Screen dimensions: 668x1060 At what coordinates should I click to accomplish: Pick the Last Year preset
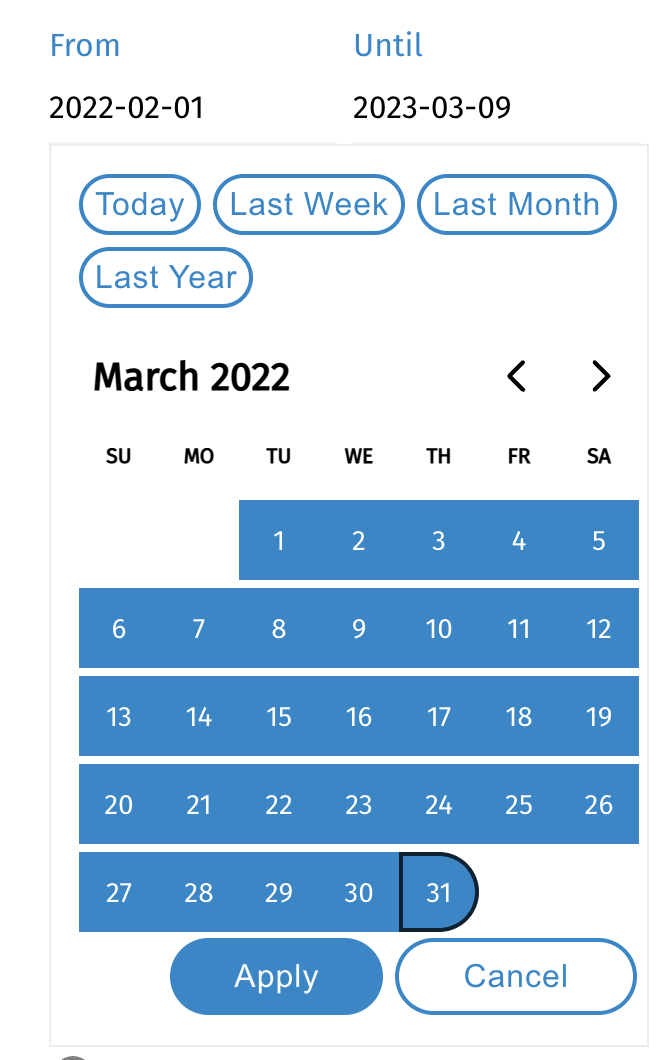pos(166,278)
